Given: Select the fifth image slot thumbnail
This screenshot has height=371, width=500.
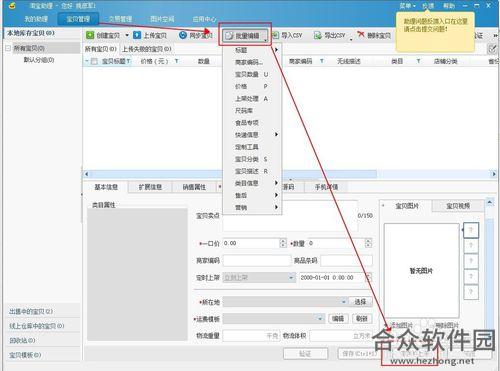Looking at the screenshot, I should click(471, 292).
